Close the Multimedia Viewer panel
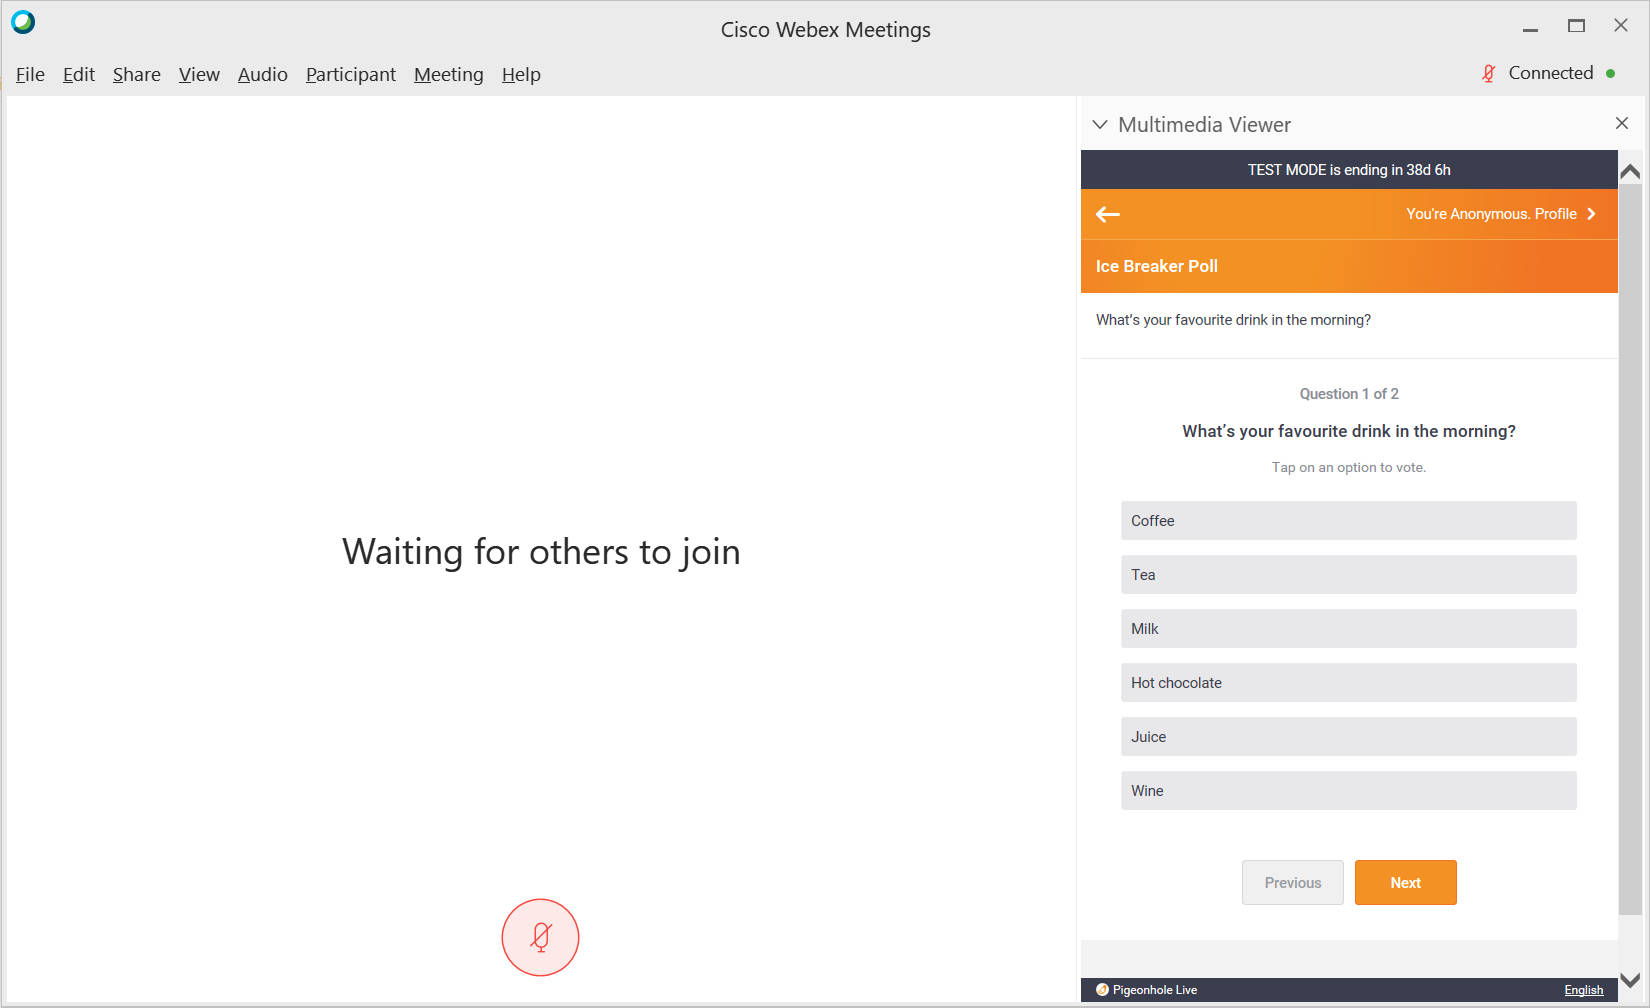The height and width of the screenshot is (1008, 1650). click(1620, 123)
